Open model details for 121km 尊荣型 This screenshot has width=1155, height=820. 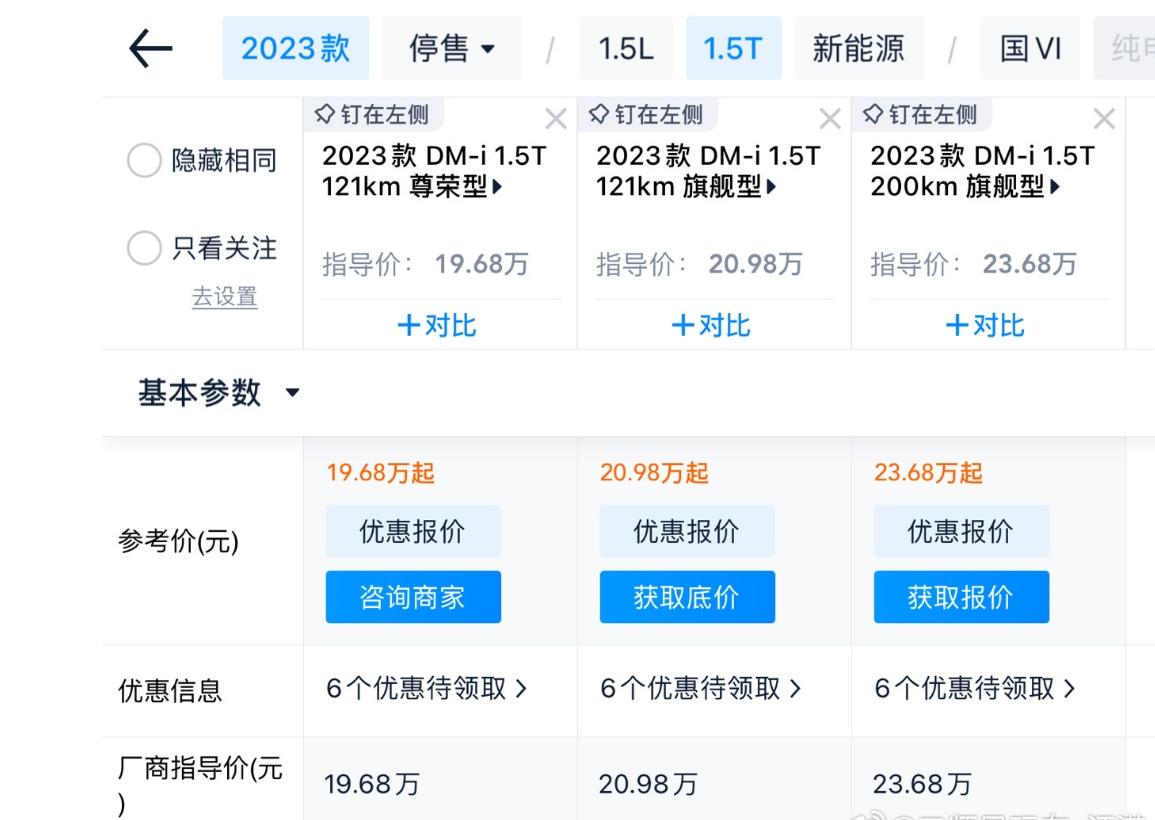[x=434, y=171]
